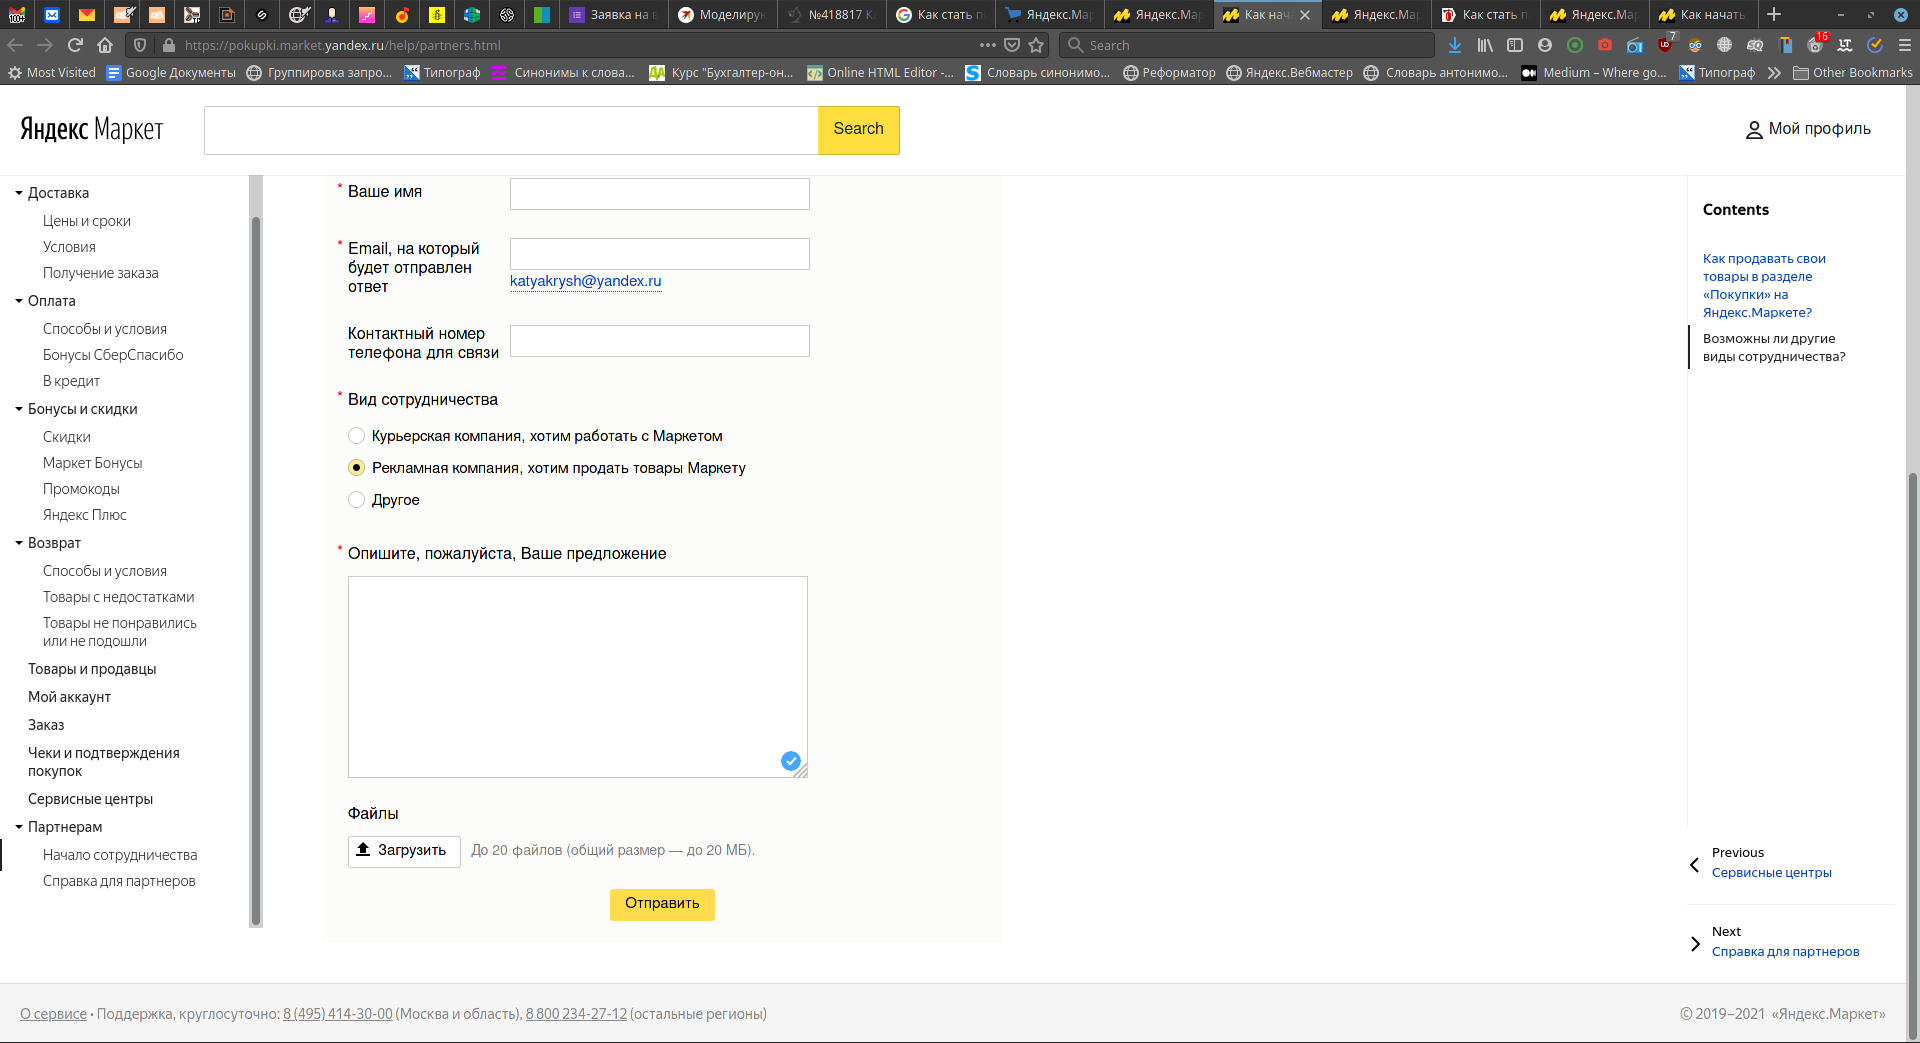Open the Library bookshelf icon
Viewport: 1920px width, 1043px height.
(x=1485, y=45)
